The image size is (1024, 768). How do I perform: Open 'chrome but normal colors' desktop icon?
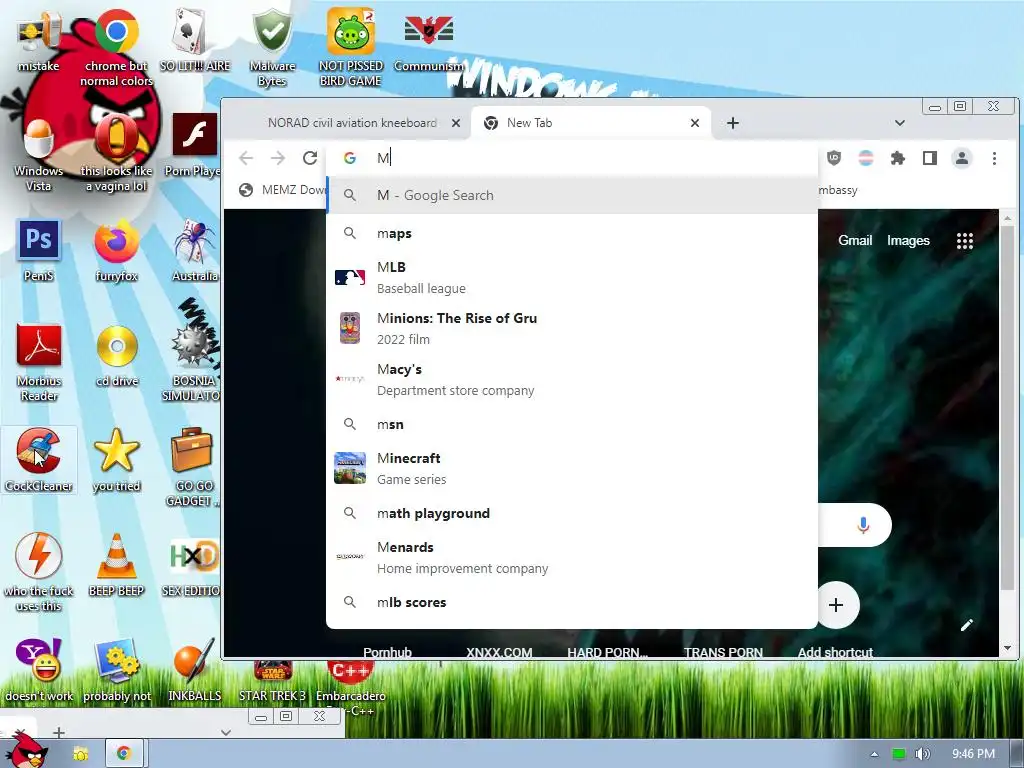tap(116, 47)
